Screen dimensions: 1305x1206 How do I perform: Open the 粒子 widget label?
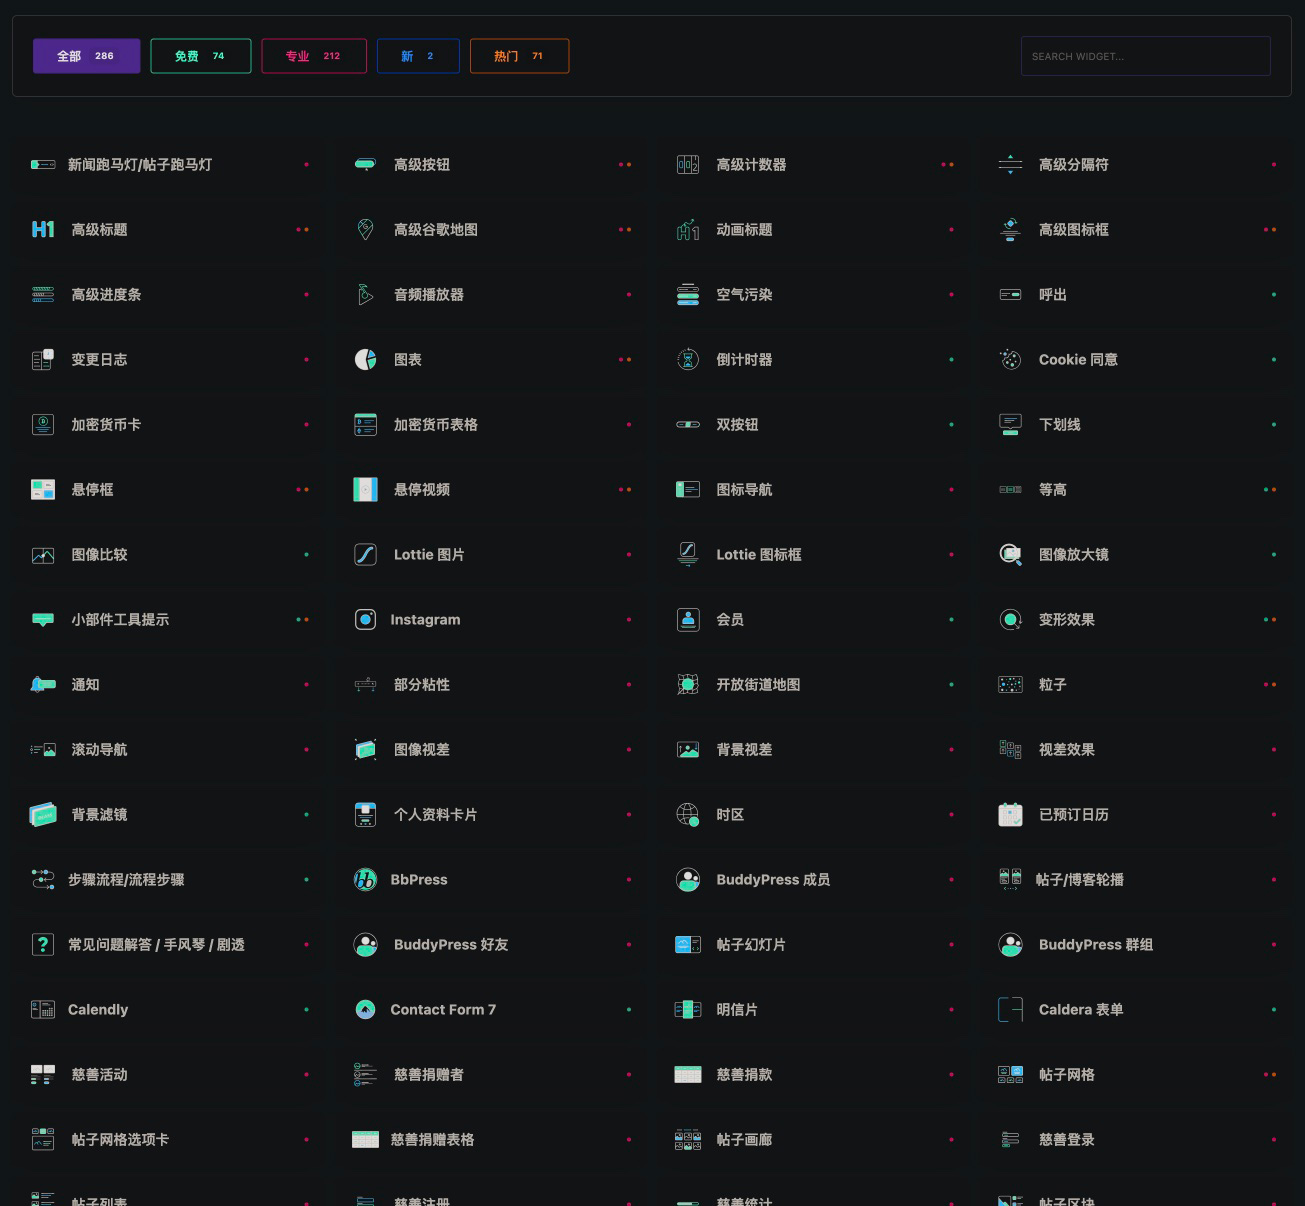pos(1053,684)
